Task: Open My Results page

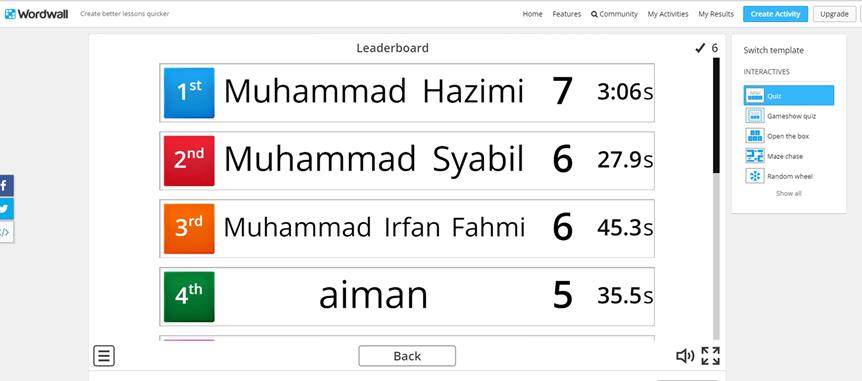Action: pyautogui.click(x=716, y=14)
